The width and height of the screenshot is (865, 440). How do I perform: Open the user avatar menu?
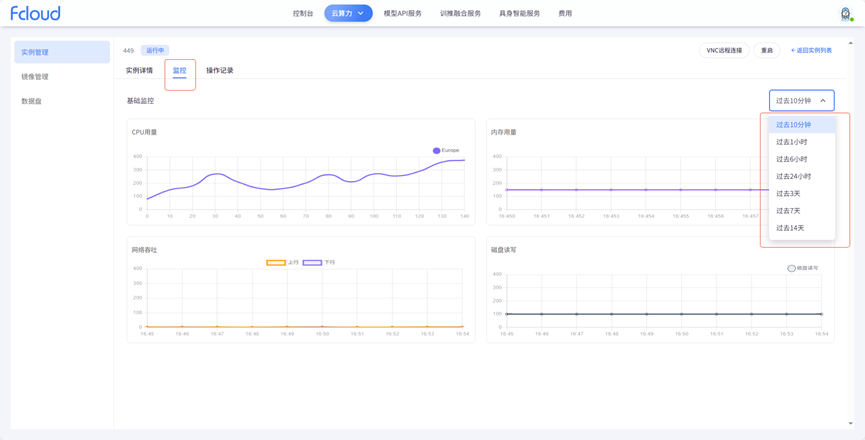click(845, 14)
